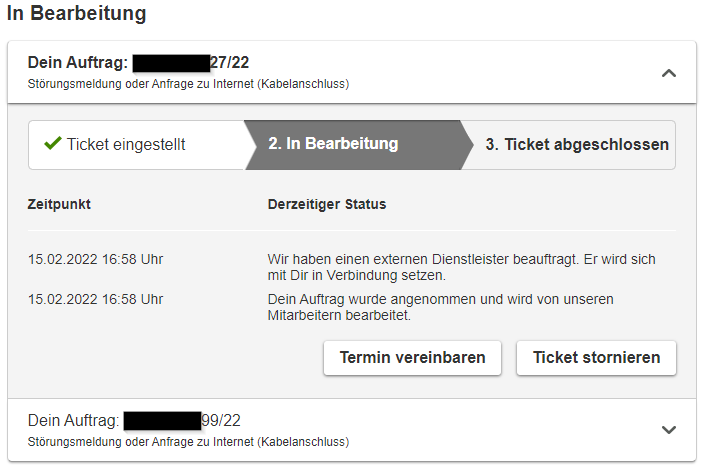The height and width of the screenshot is (471, 705).
Task: Click the redacted number in order 99/22
Action: point(162,419)
